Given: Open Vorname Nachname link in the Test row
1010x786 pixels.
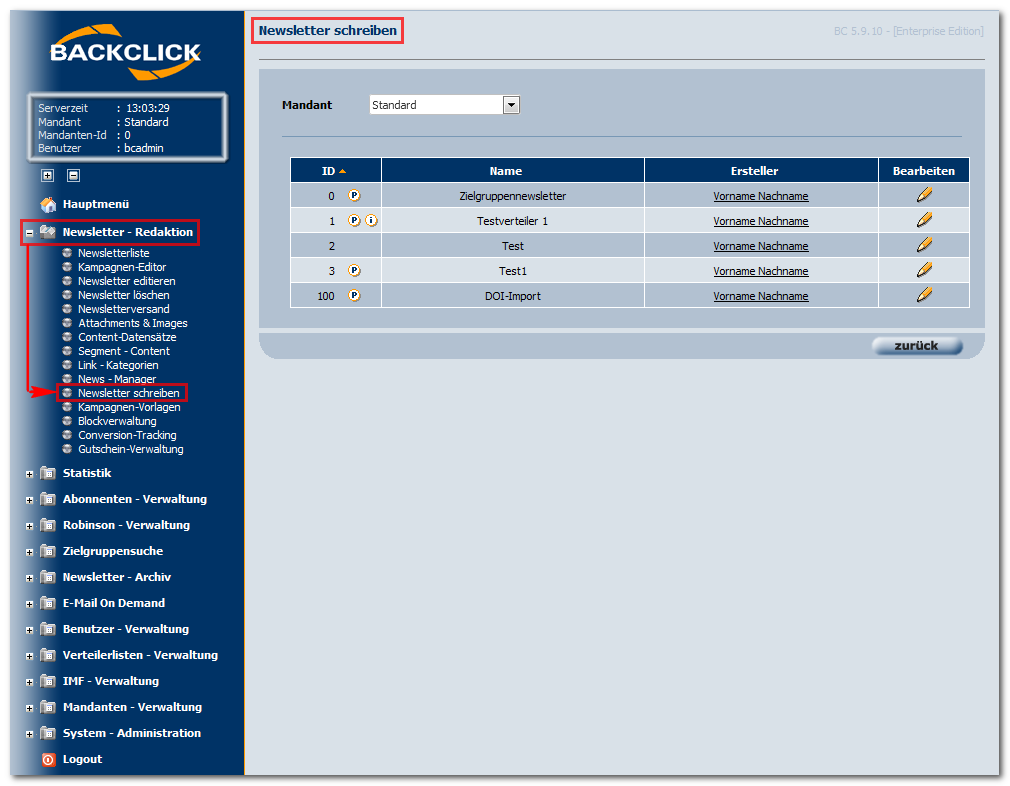Looking at the screenshot, I should click(761, 246).
